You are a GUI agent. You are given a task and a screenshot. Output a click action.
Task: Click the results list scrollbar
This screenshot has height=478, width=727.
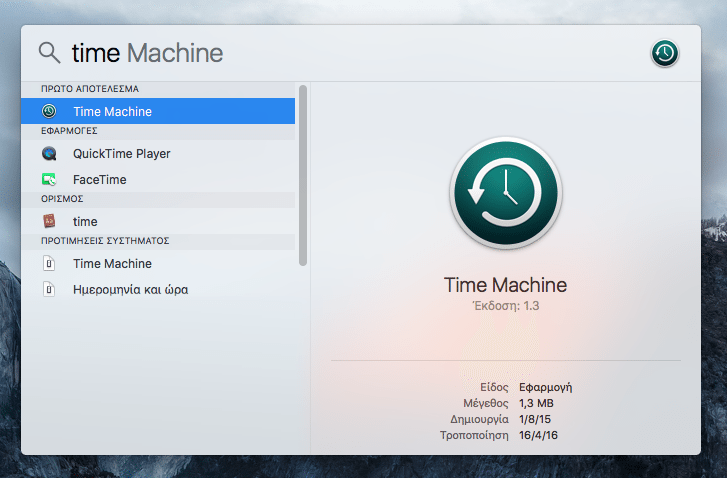303,175
